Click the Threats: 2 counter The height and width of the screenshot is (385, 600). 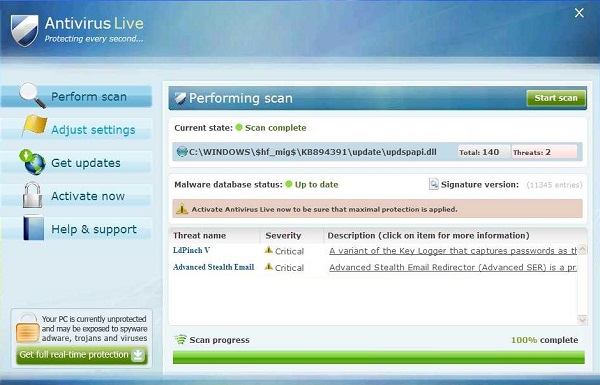point(544,152)
